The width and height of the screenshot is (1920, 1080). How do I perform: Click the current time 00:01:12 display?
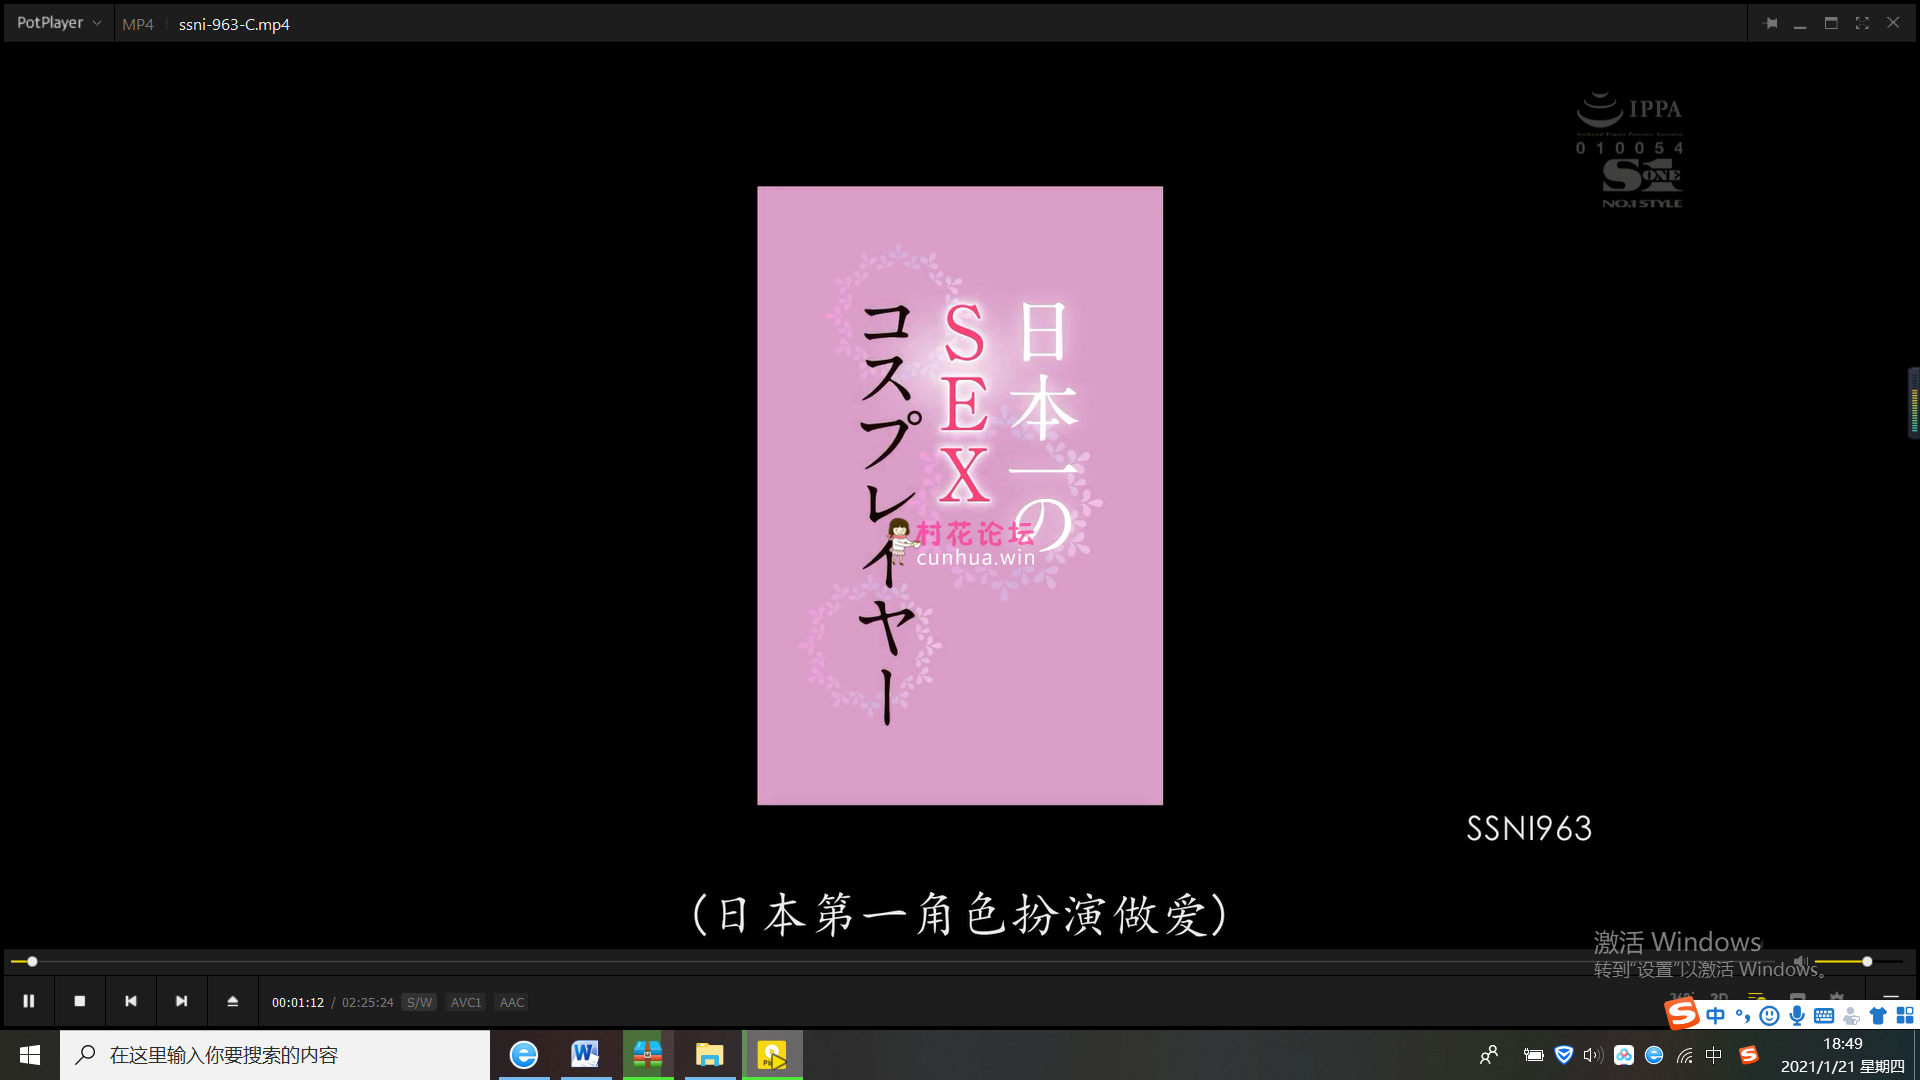click(x=298, y=1002)
